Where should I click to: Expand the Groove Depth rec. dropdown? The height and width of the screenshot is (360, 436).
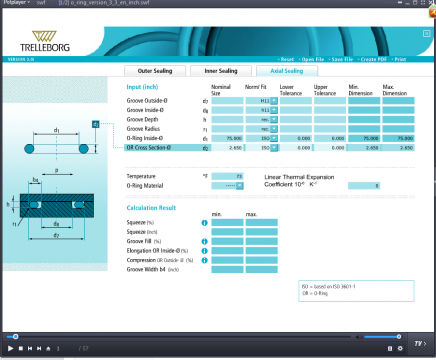click(x=274, y=119)
